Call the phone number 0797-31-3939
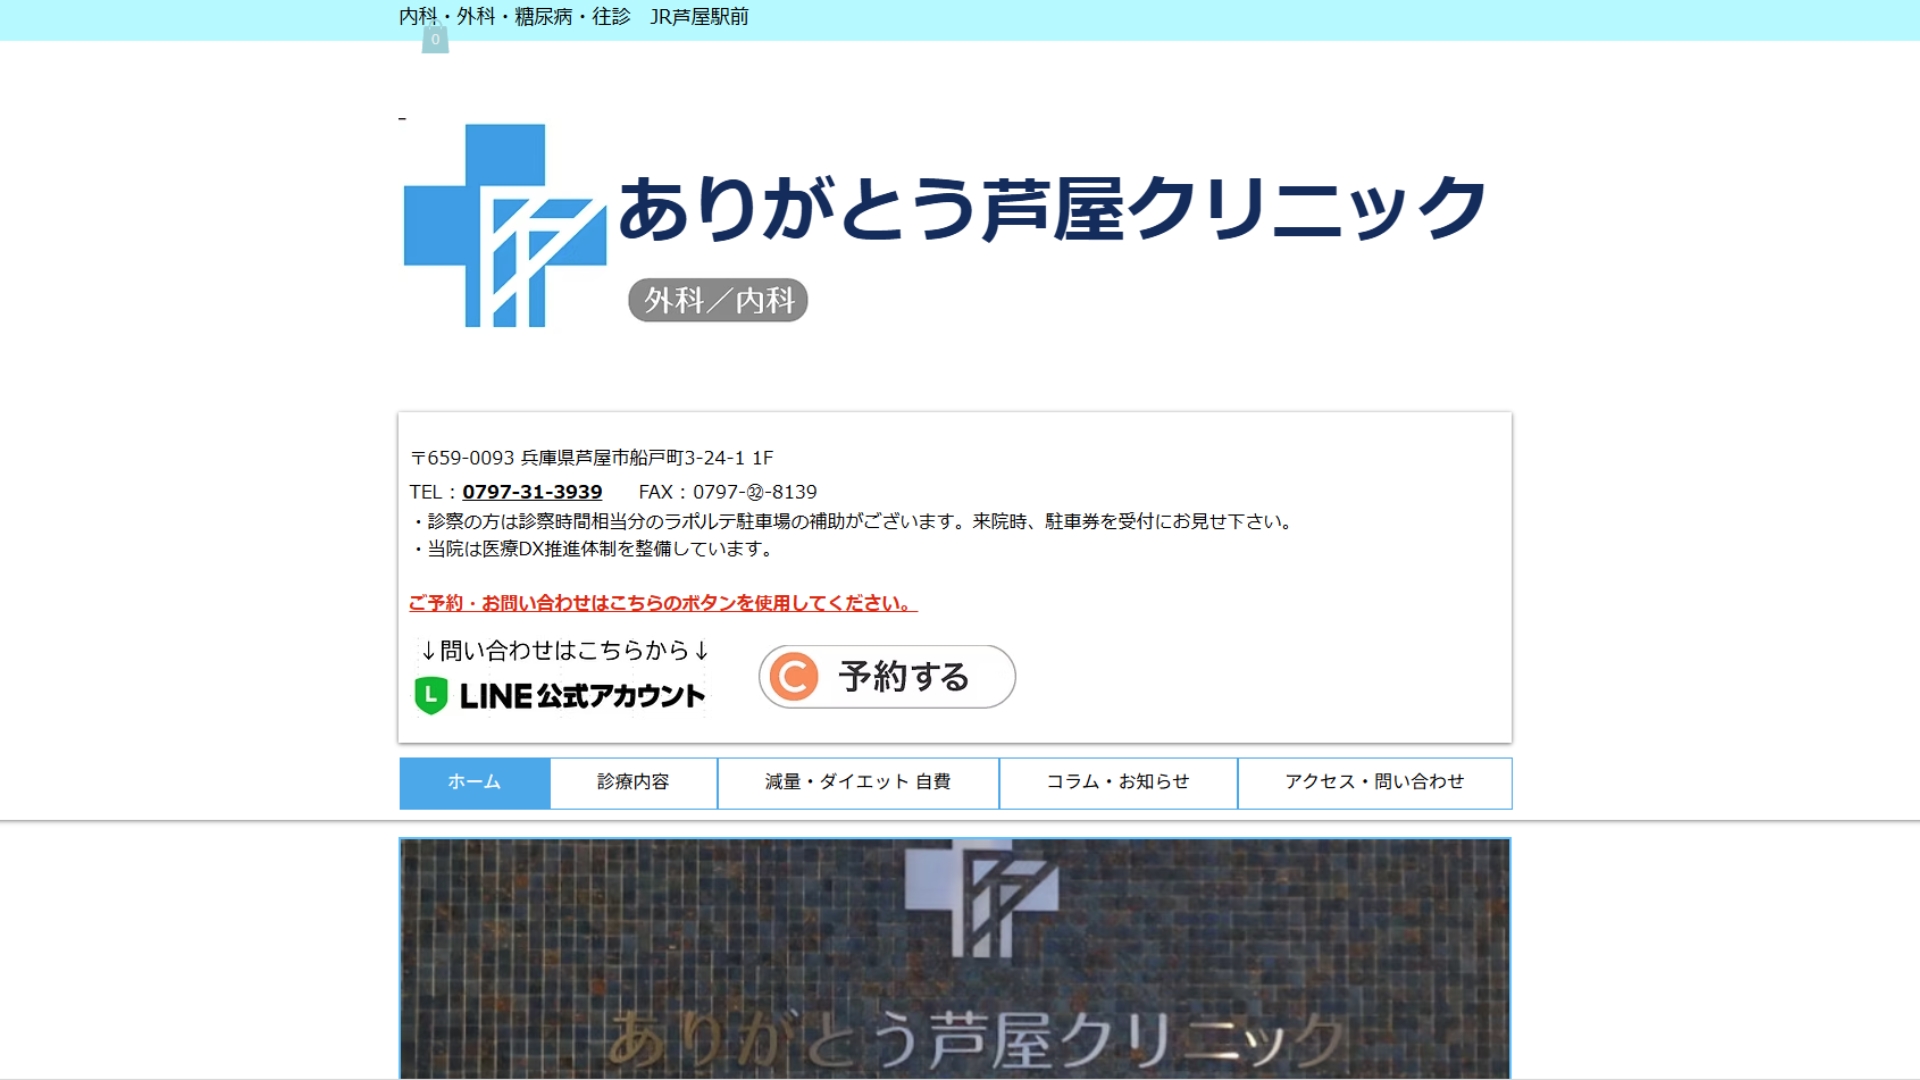Viewport: 1920px width, 1080px height. pyautogui.click(x=532, y=492)
